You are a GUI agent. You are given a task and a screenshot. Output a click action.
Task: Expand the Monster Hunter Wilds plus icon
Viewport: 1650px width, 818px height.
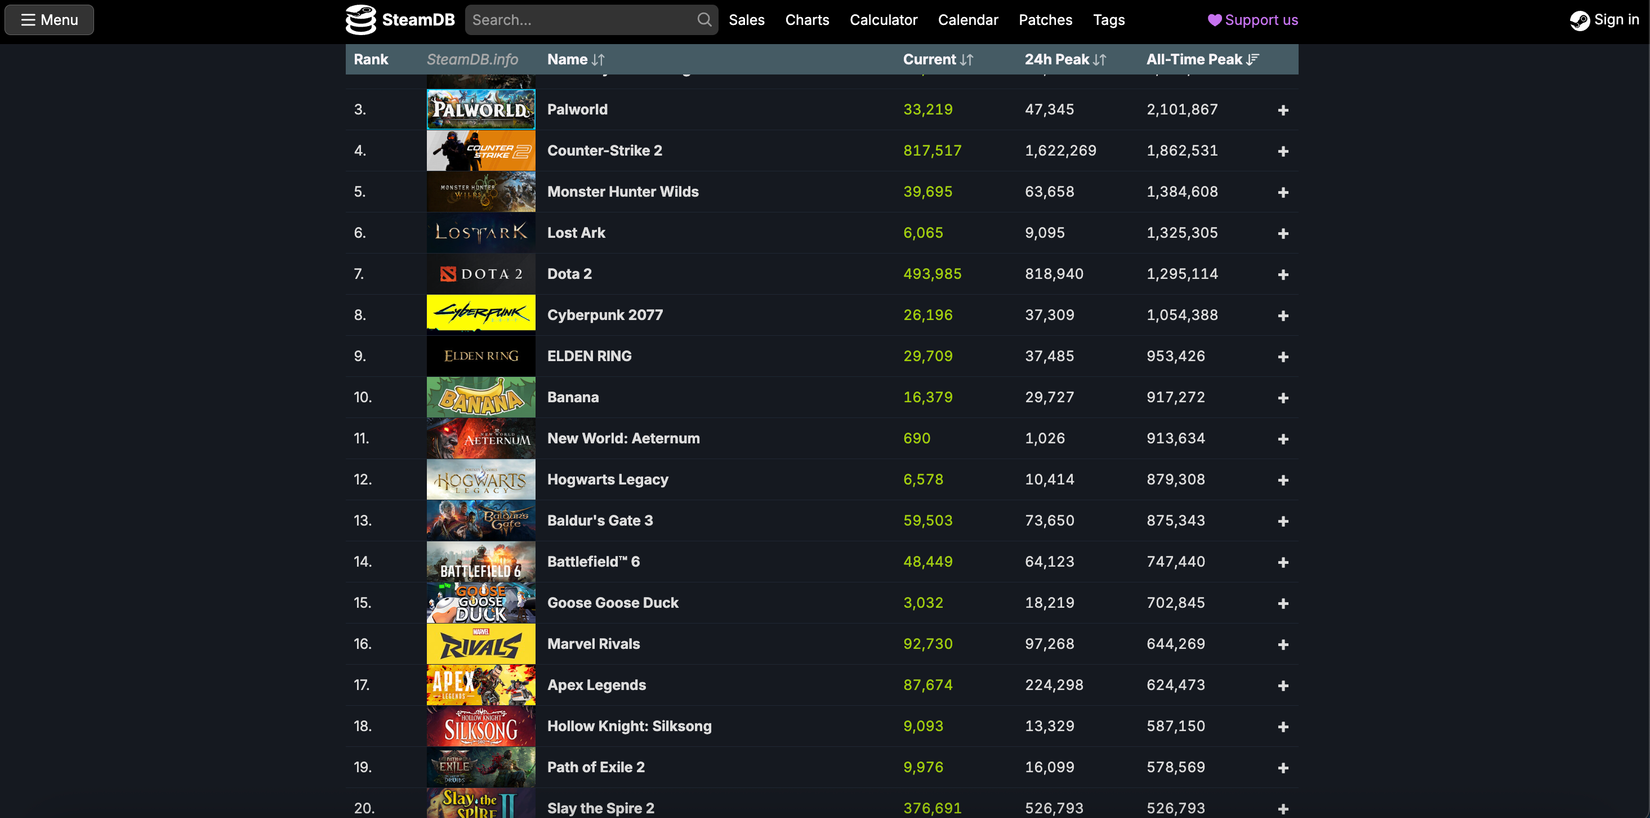pyautogui.click(x=1283, y=192)
